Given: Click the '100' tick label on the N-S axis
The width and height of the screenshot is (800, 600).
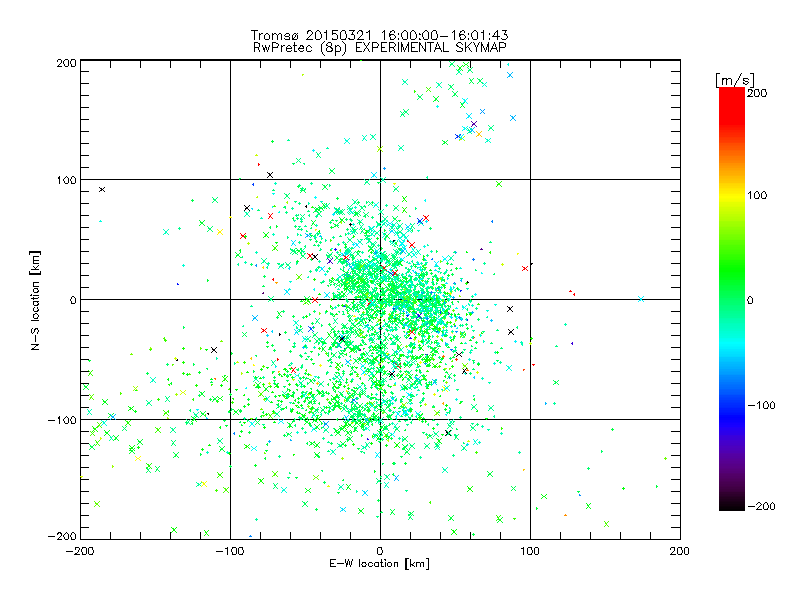Looking at the screenshot, I should 66,180.
